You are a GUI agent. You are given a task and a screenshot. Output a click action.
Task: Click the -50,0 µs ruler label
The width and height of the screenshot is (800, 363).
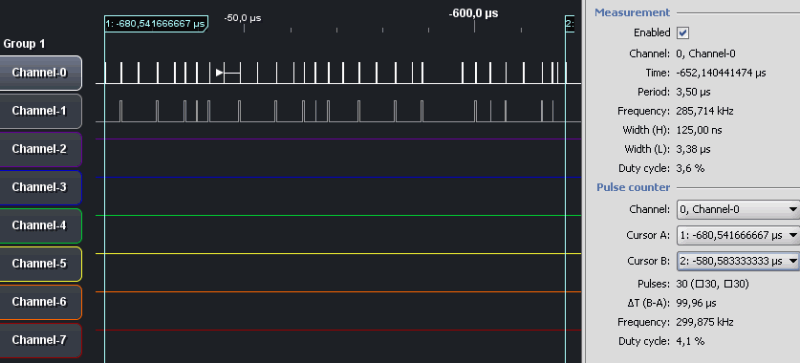tap(242, 18)
